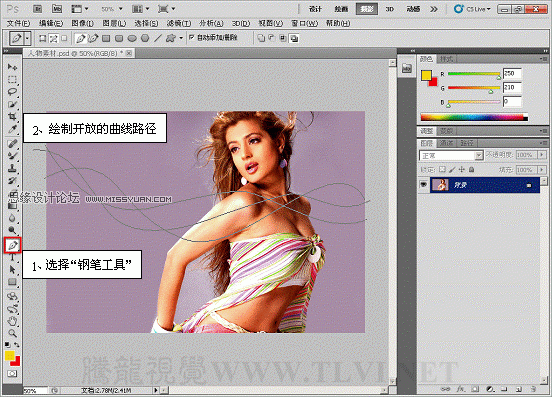Add layer mask at Layers panel bottom
The width and height of the screenshot is (552, 397).
(x=475, y=389)
